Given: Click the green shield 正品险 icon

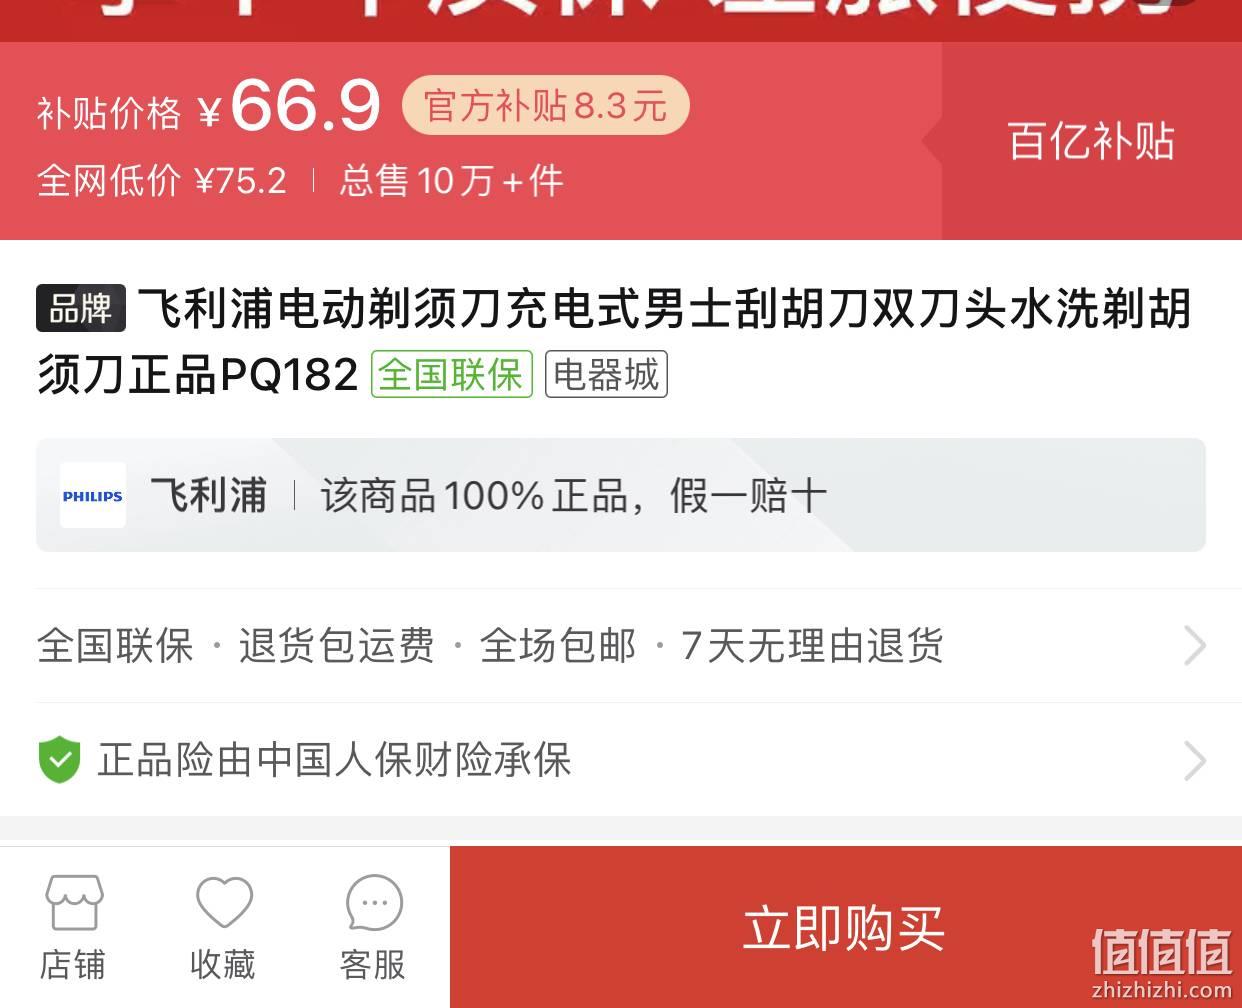Looking at the screenshot, I should click(x=59, y=760).
